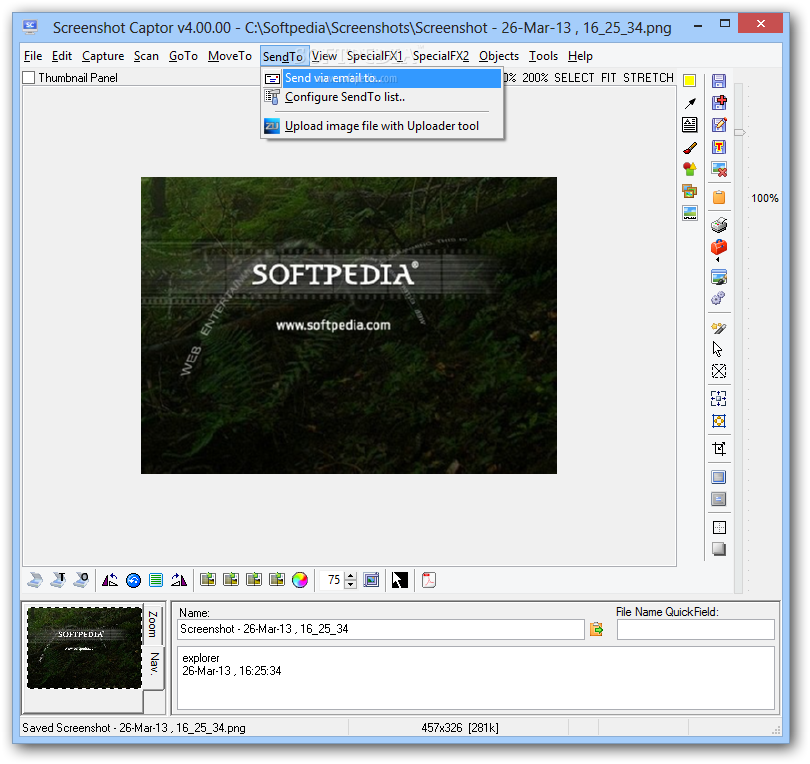810x764 pixels.
Task: Click the plain floppy disk save icon
Action: click(719, 81)
